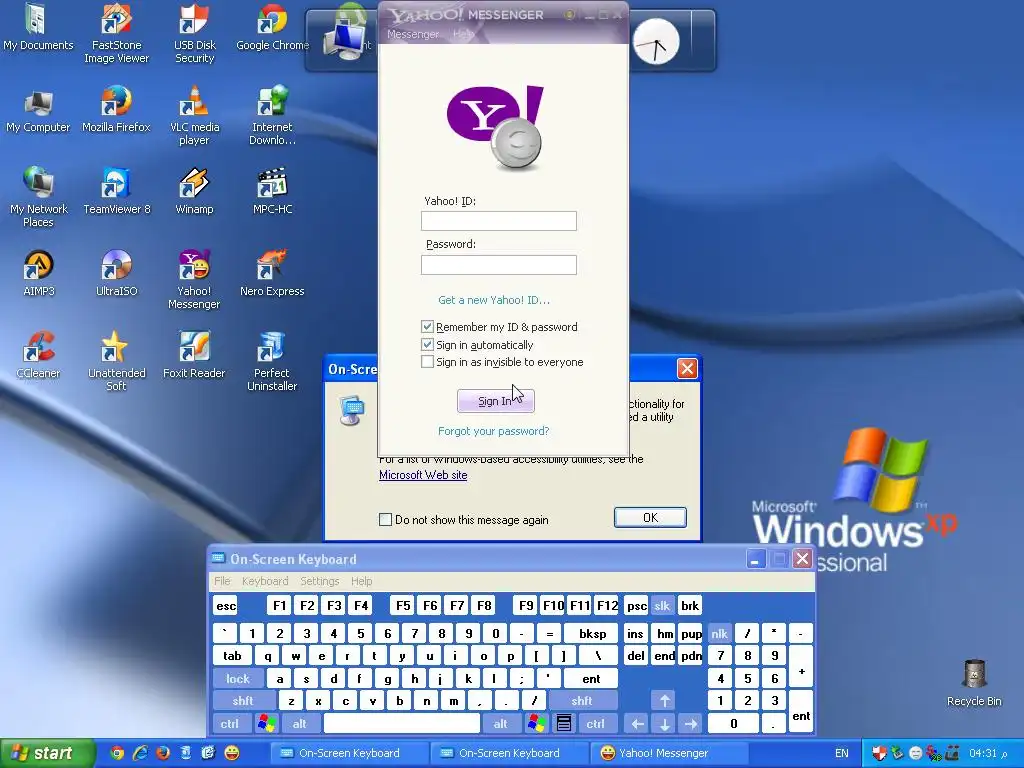Screen dimensions: 1024x768
Task: Click the del key on On-Screen Keyboard
Action: click(x=635, y=656)
